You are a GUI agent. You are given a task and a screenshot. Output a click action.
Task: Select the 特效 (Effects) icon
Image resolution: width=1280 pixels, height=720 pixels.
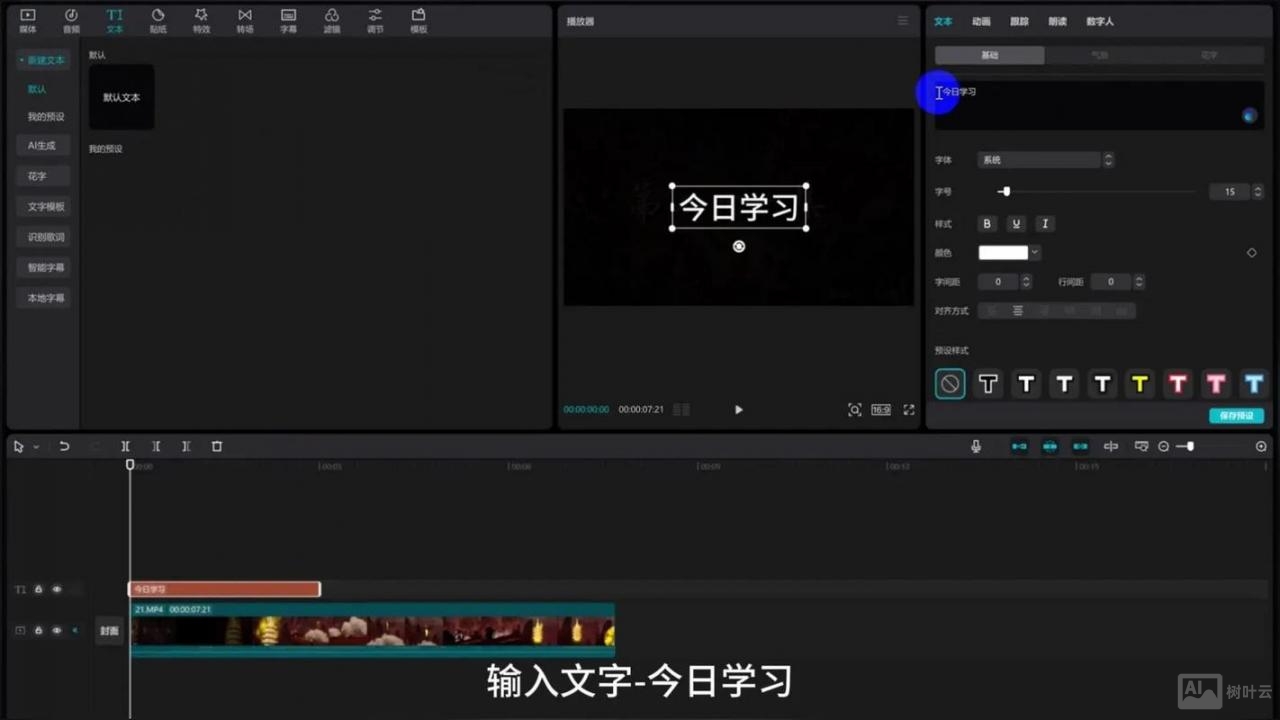(x=201, y=21)
